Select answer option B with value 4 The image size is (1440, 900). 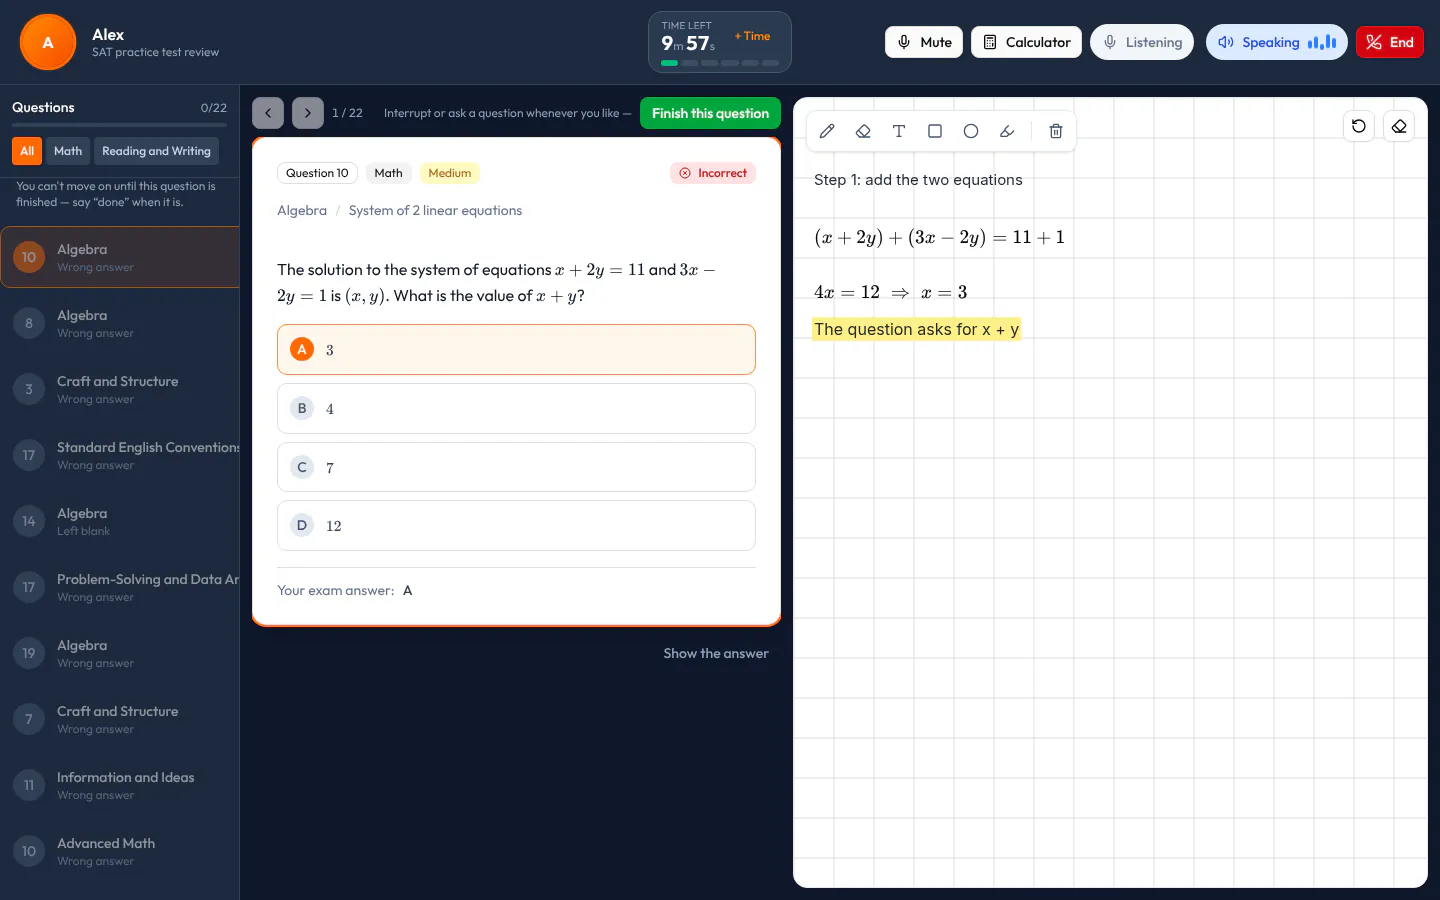click(x=516, y=408)
